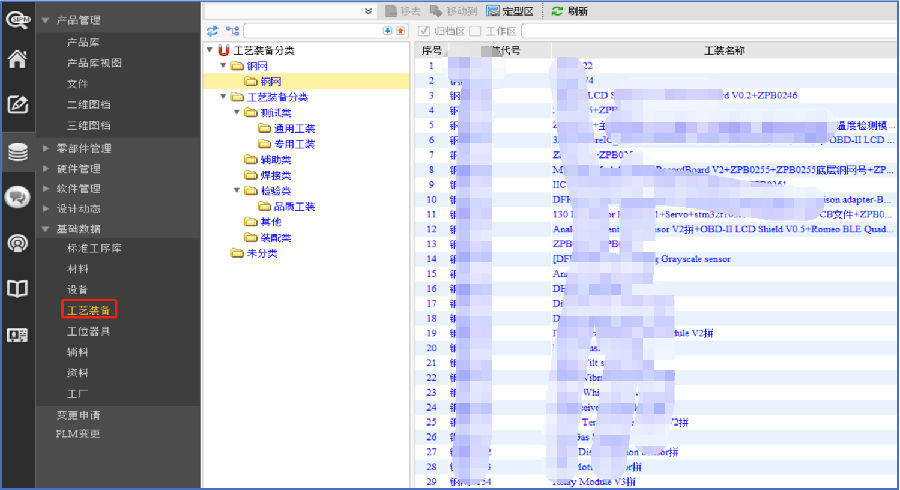Select the 品质工装 folder in tree

pyautogui.click(x=293, y=206)
